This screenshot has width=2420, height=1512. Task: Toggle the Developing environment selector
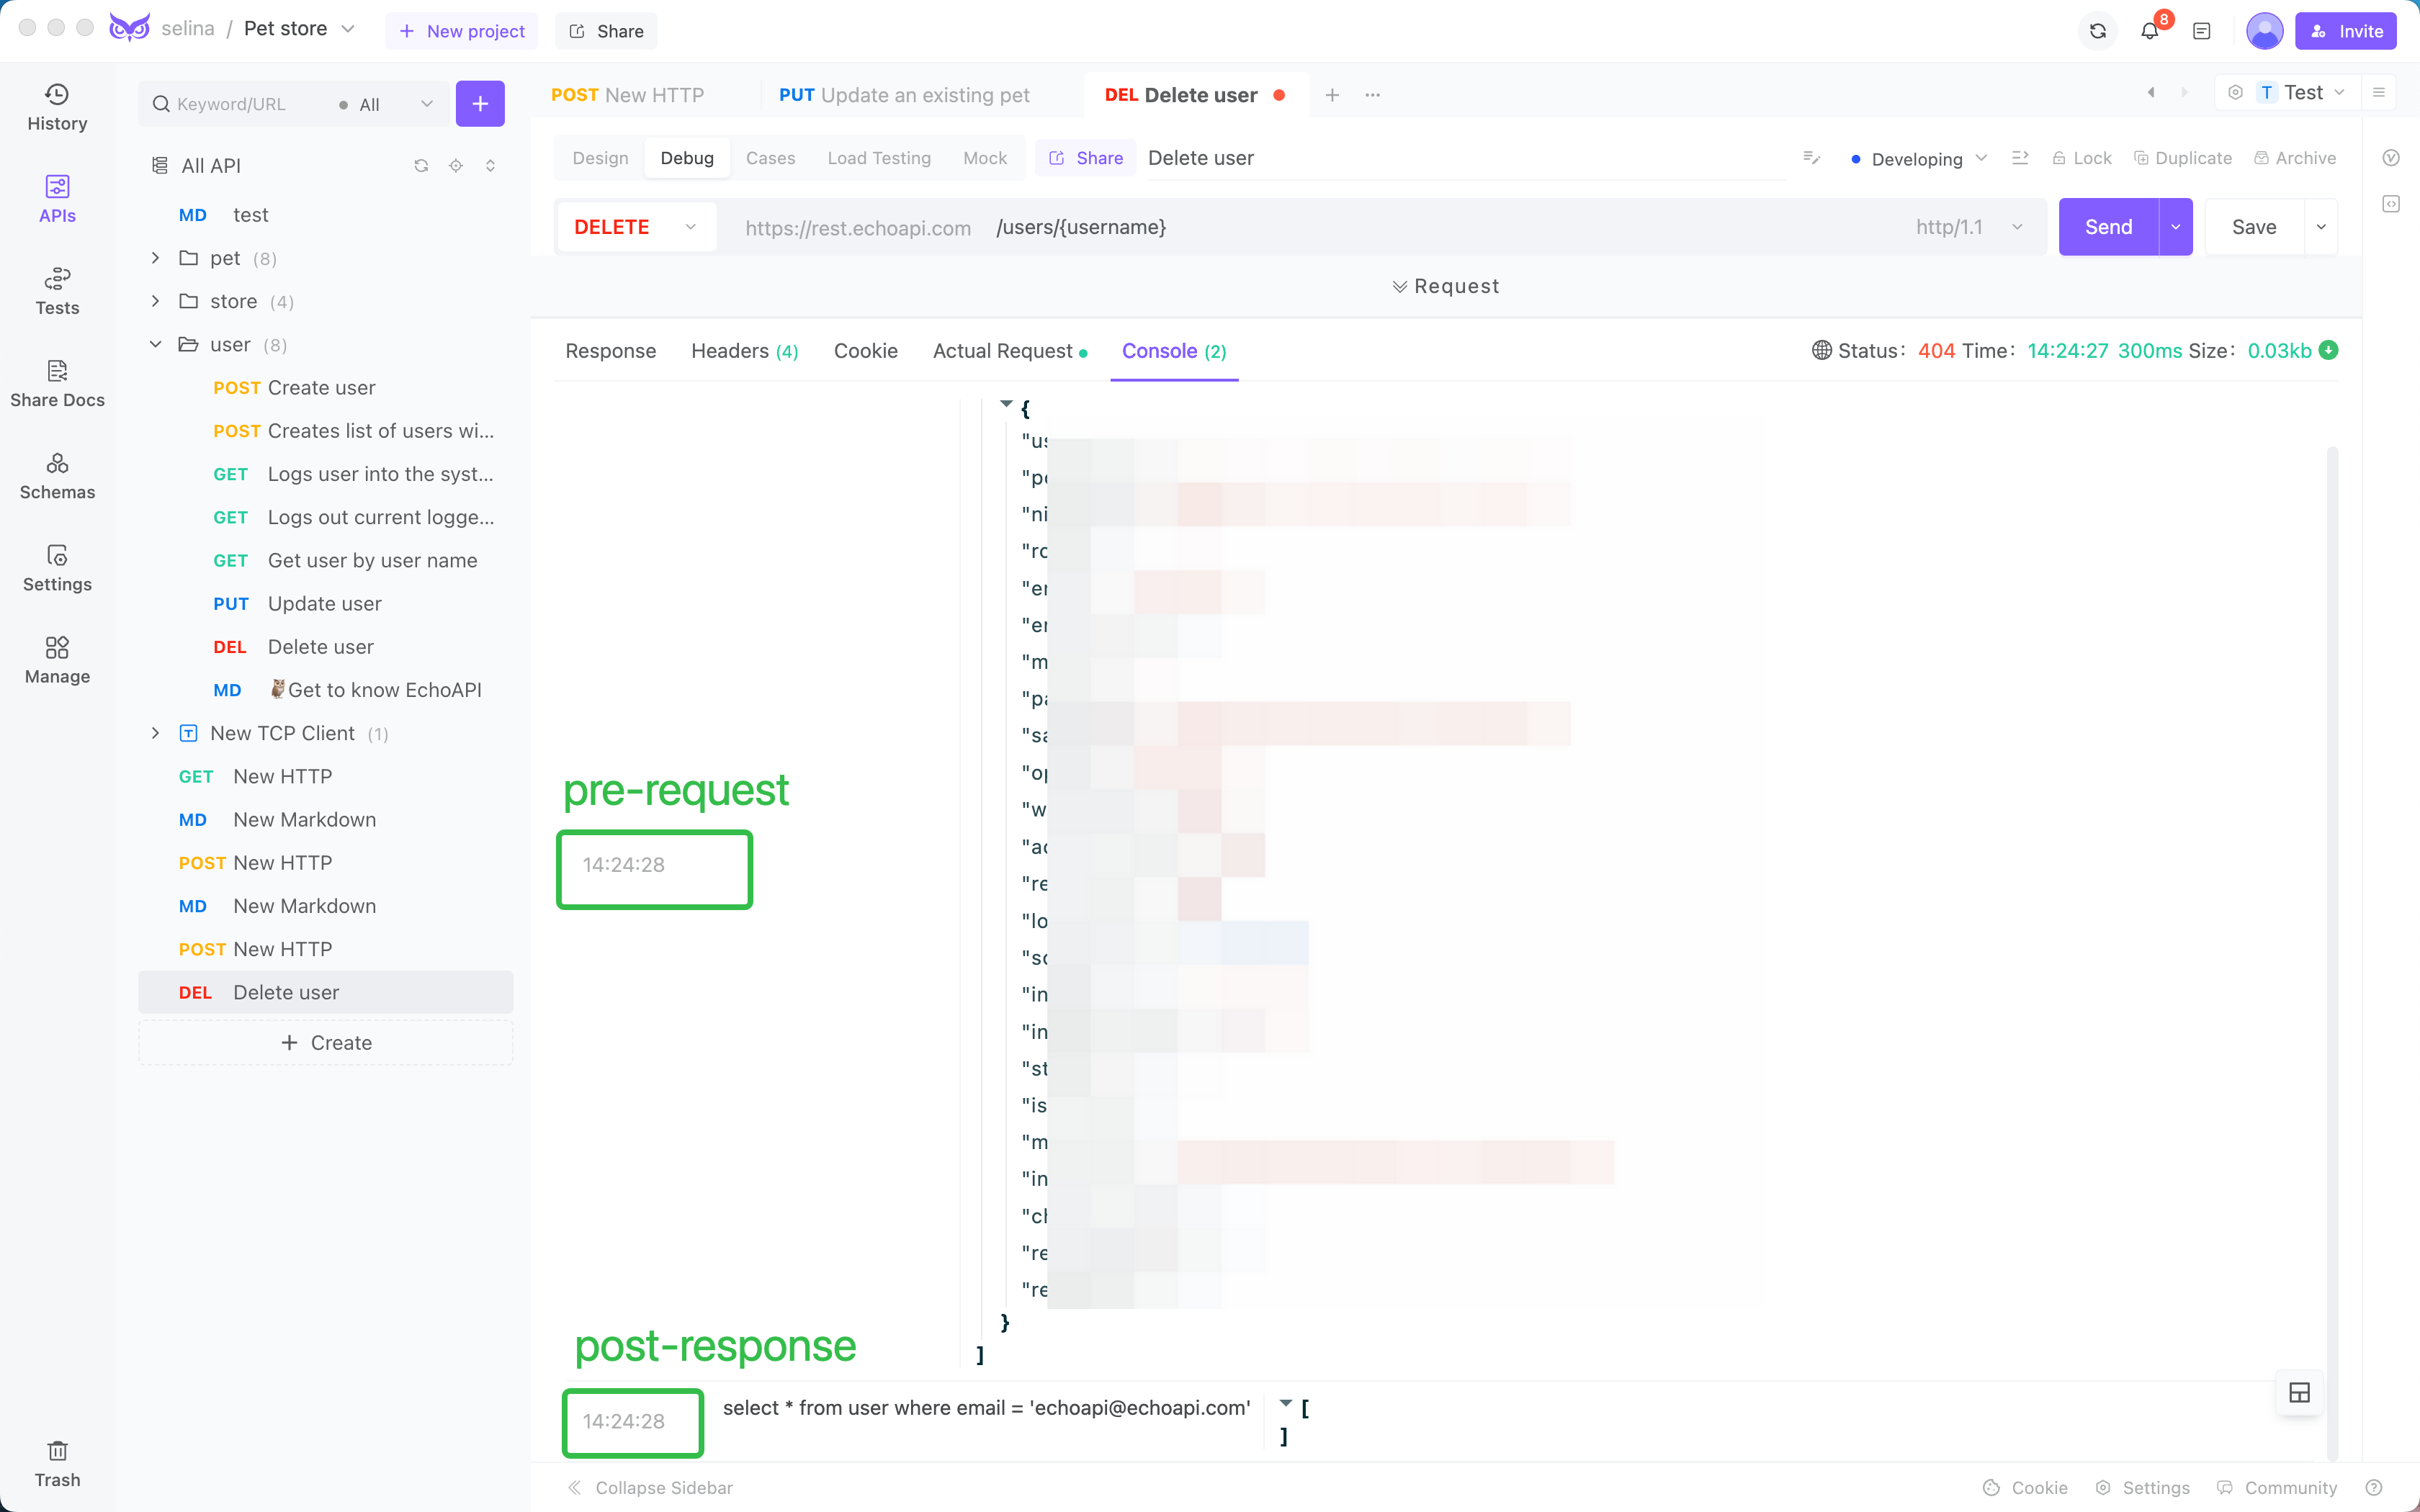coord(1918,158)
